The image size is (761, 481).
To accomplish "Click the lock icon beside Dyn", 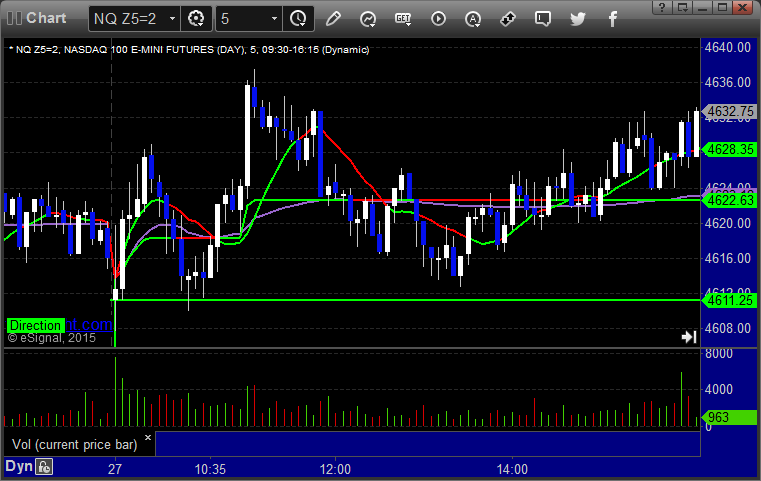I will click(x=44, y=467).
